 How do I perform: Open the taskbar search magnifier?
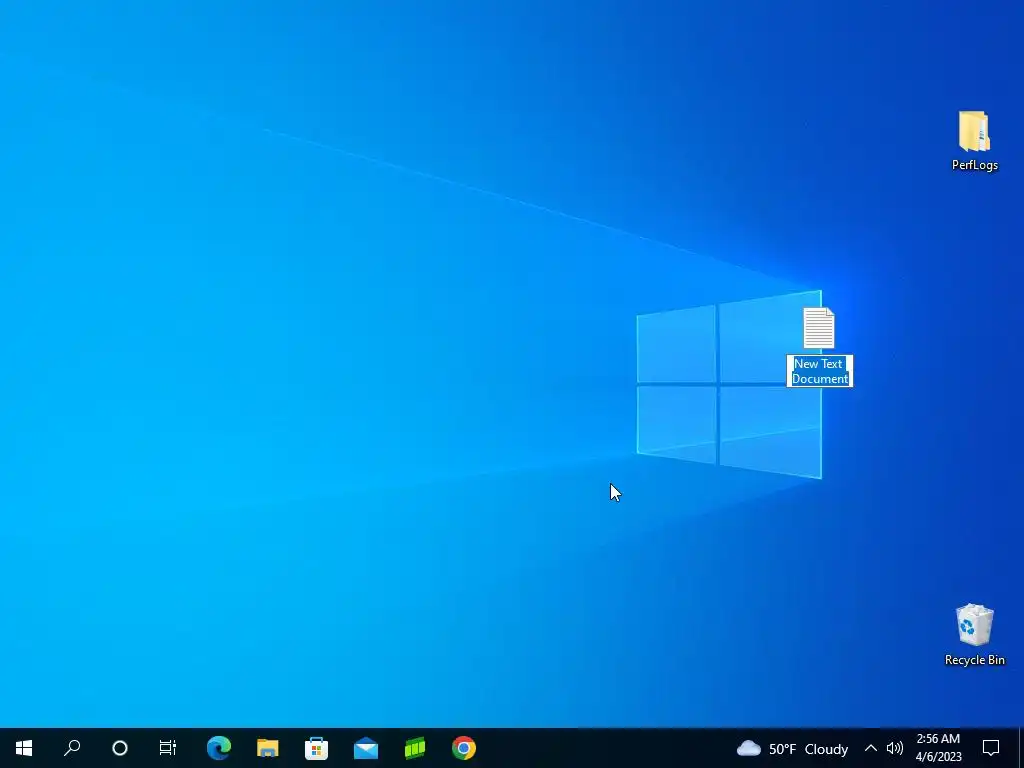pyautogui.click(x=72, y=748)
